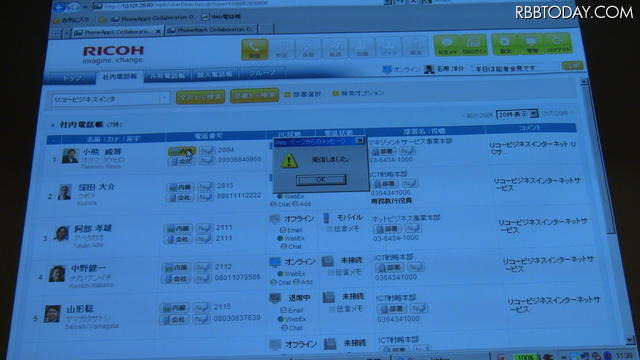Toggle 伝言メモ checkbox in 山形聡's row
This screenshot has width=640, height=360.
332,310
